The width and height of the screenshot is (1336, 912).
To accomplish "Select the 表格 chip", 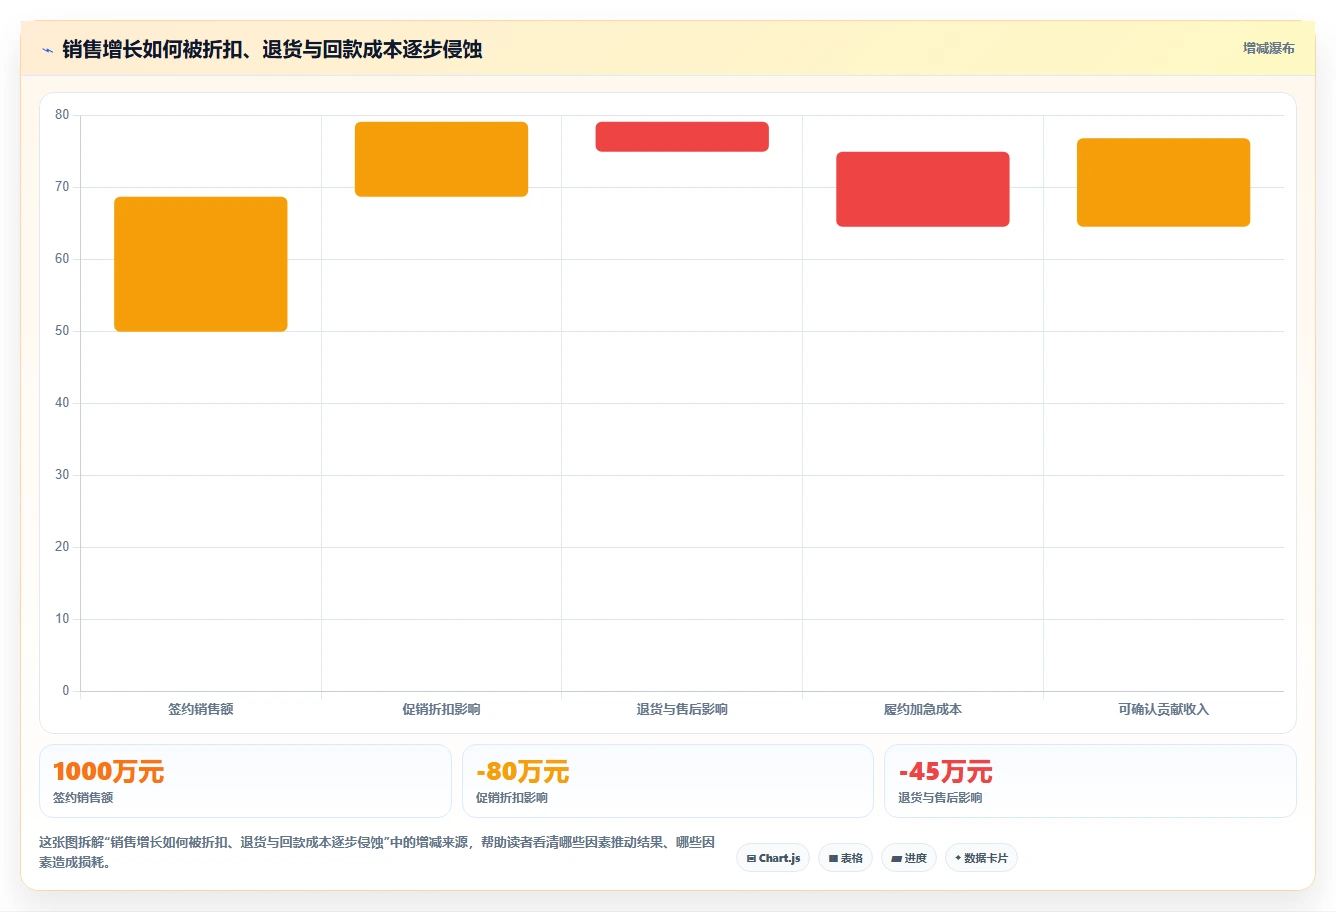I will click(845, 858).
